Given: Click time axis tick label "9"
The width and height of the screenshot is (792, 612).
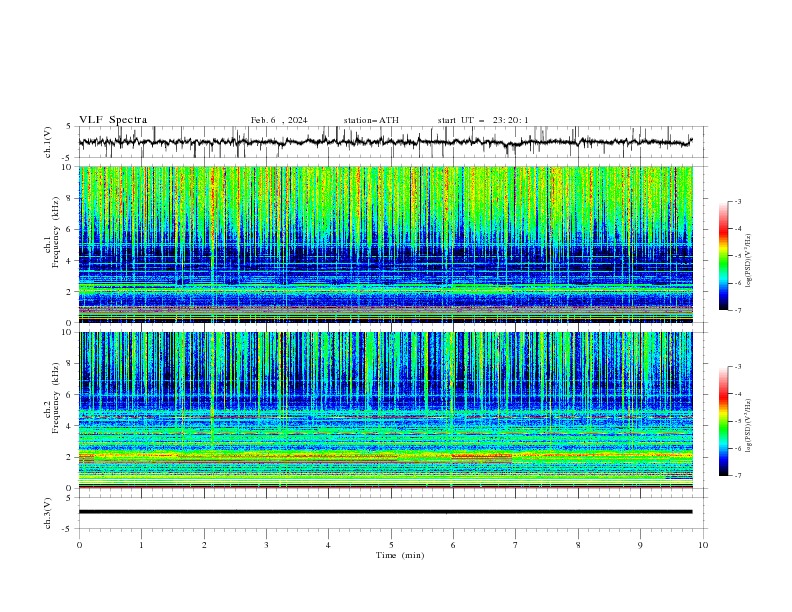Looking at the screenshot, I should 640,545.
